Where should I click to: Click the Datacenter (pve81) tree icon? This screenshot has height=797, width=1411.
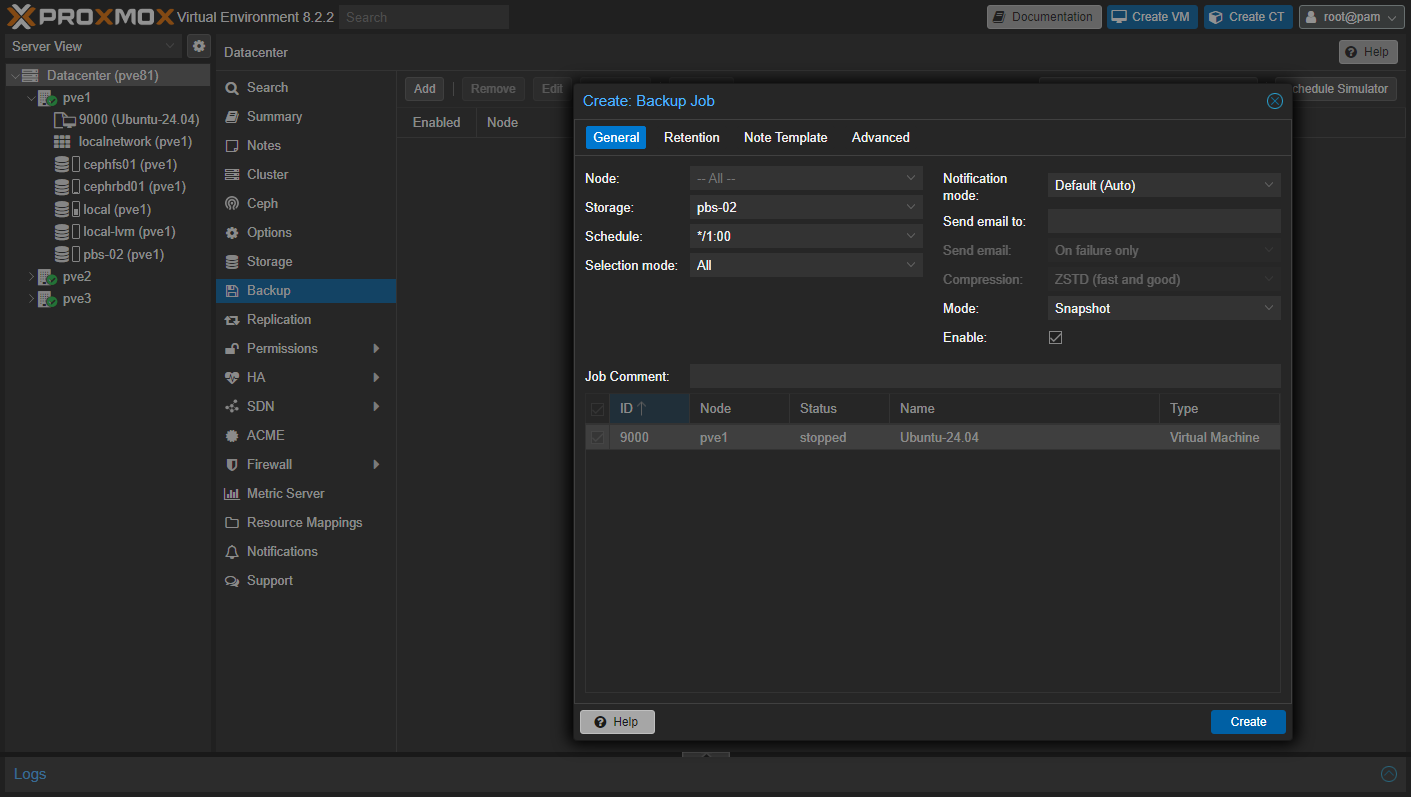[30, 76]
